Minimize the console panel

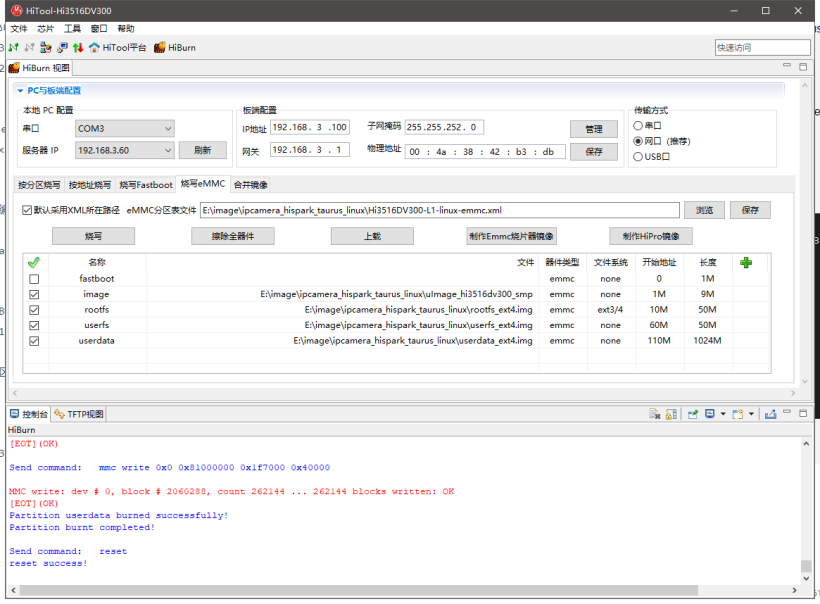click(787, 413)
